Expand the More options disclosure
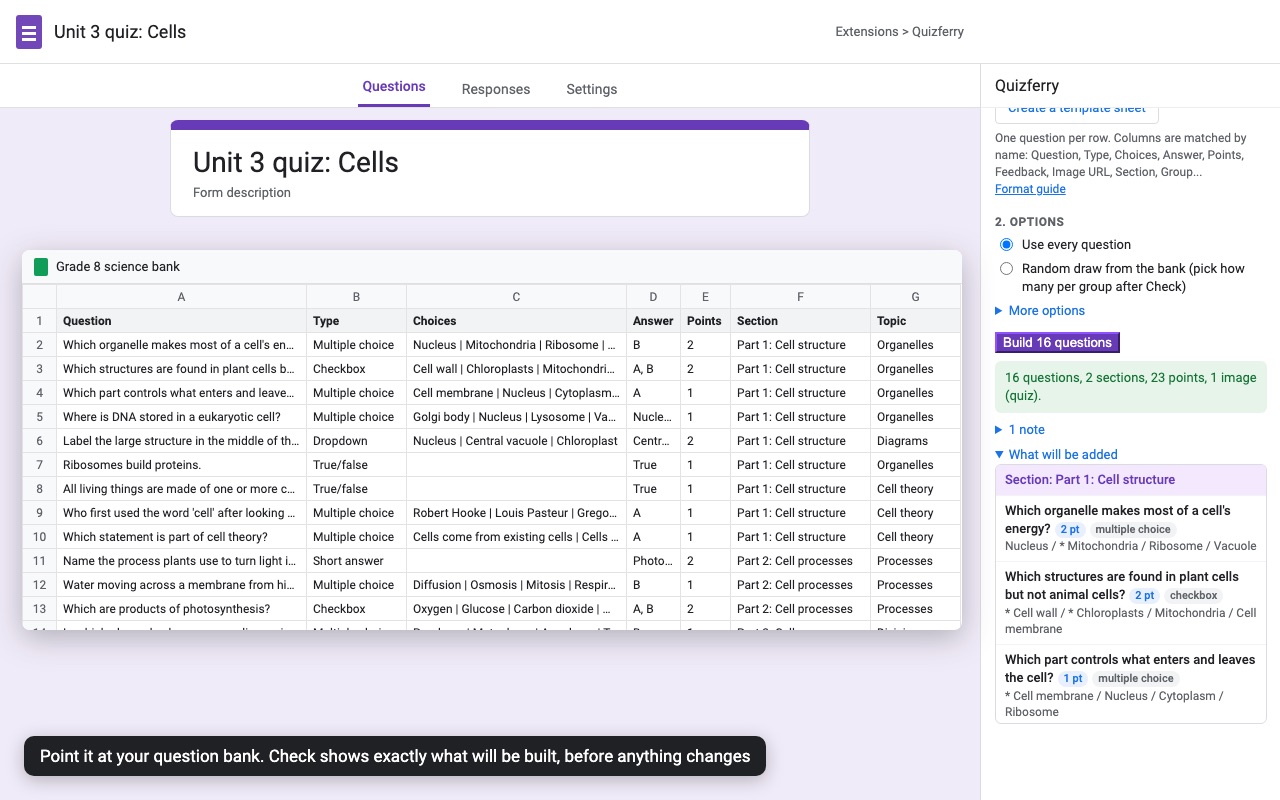Screen dimensions: 1280x800 coord(1040,311)
